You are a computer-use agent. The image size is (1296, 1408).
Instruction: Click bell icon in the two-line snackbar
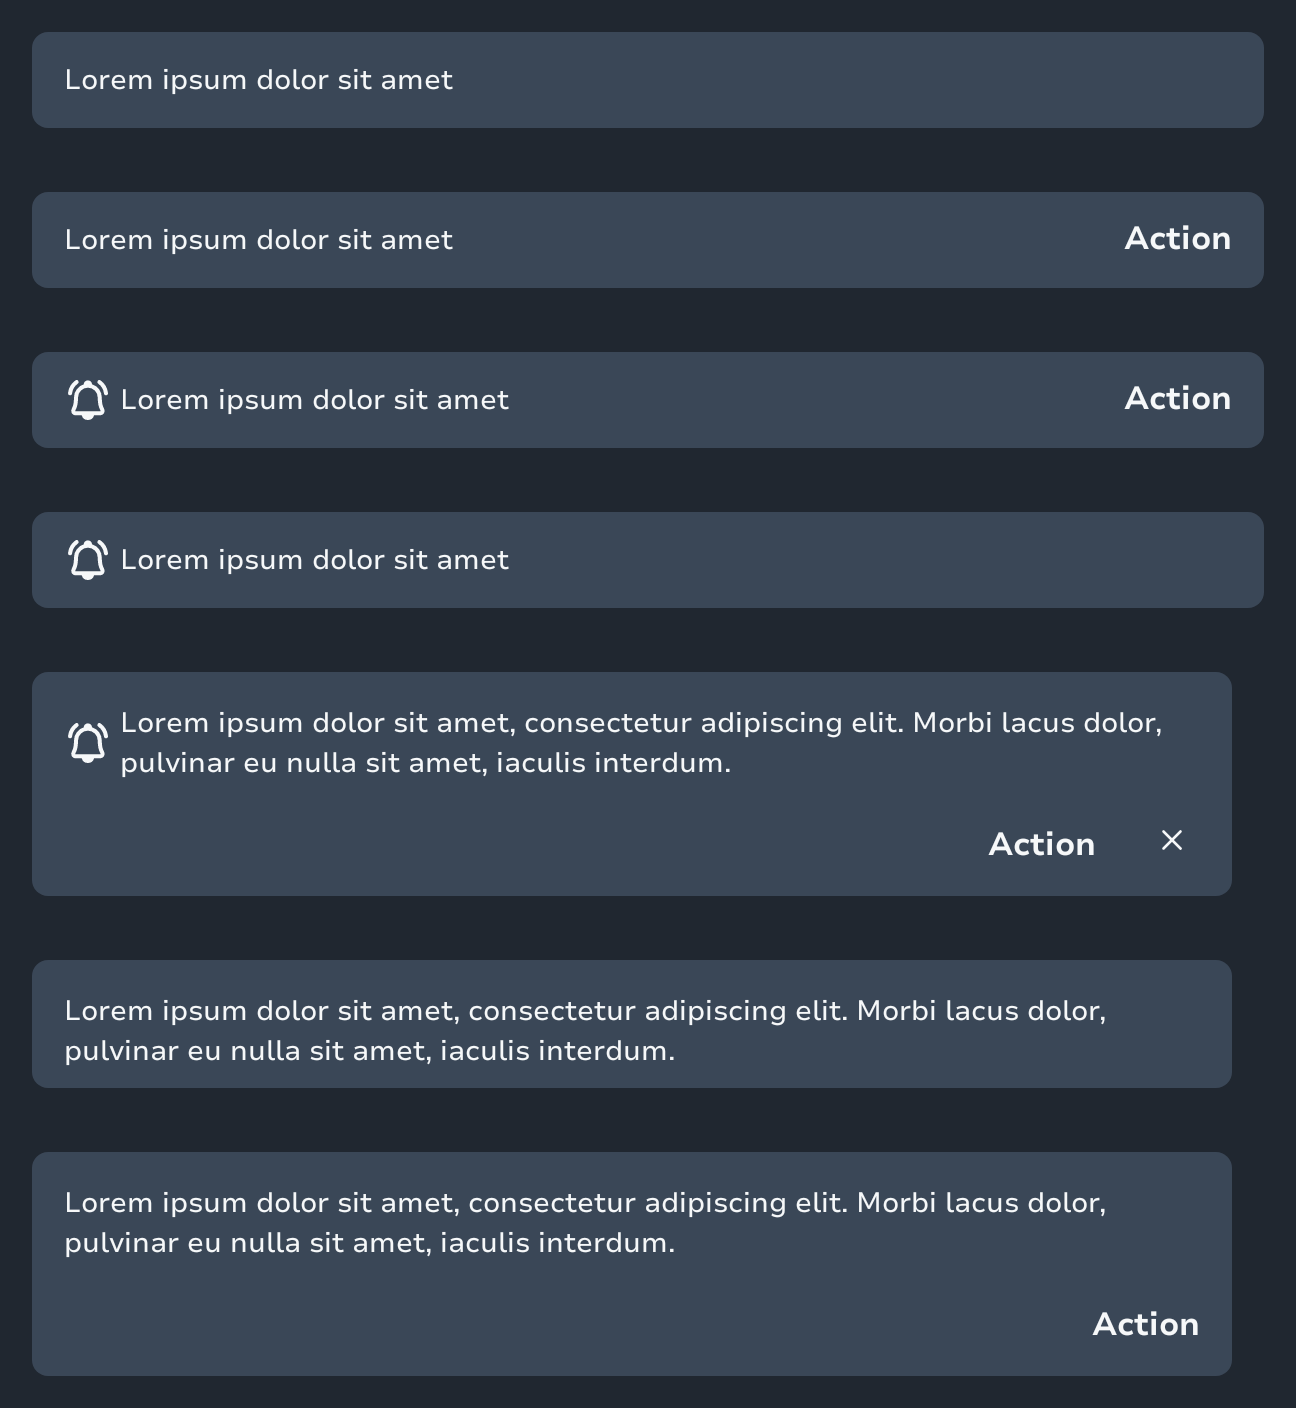(x=88, y=742)
